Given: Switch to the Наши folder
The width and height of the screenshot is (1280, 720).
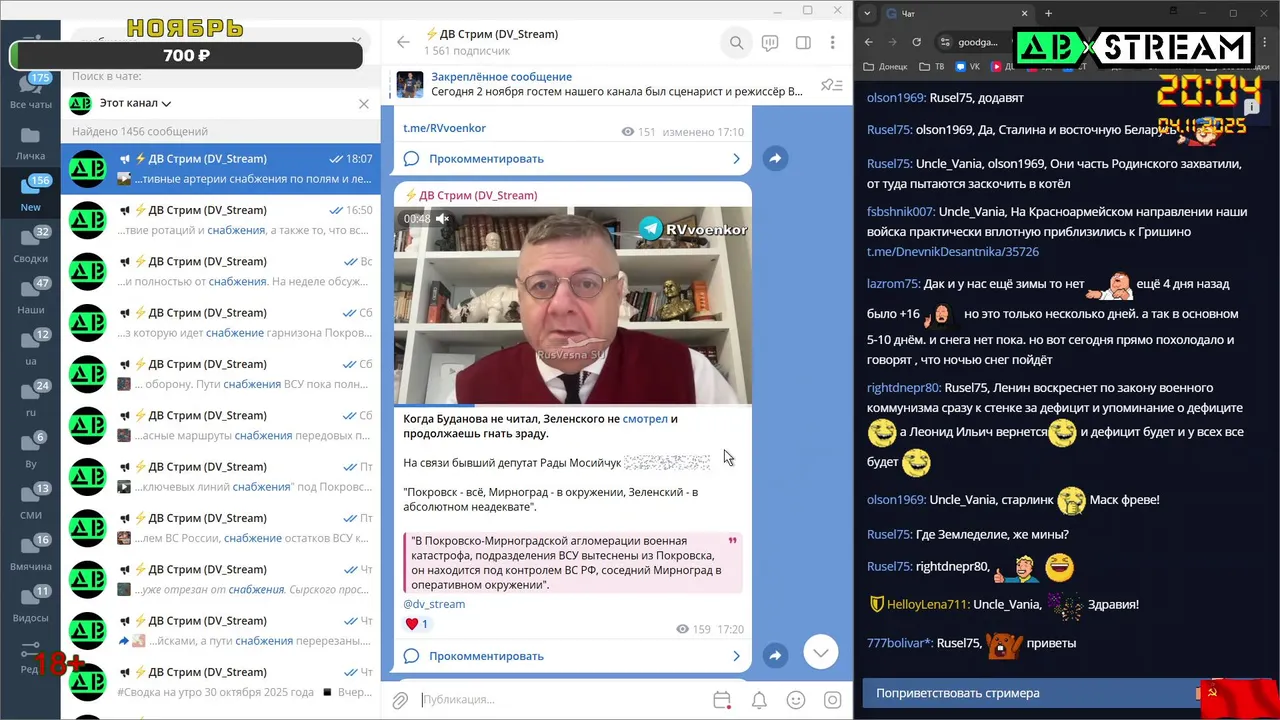Looking at the screenshot, I should tap(31, 297).
